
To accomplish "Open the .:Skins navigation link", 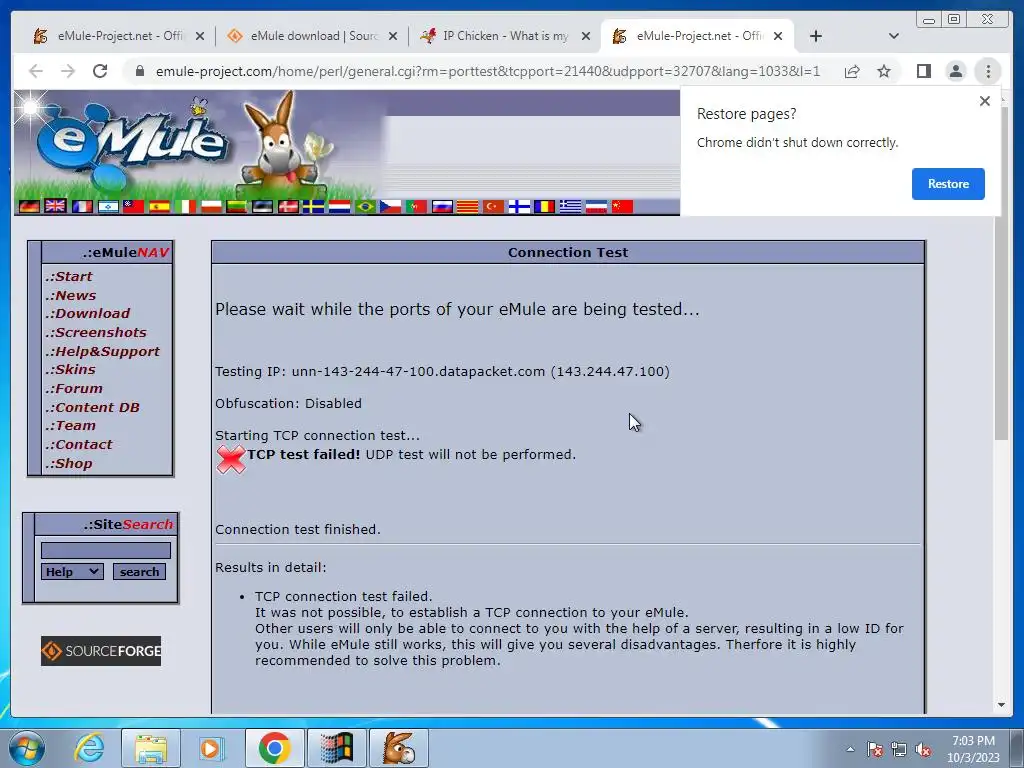I will click(x=70, y=370).
